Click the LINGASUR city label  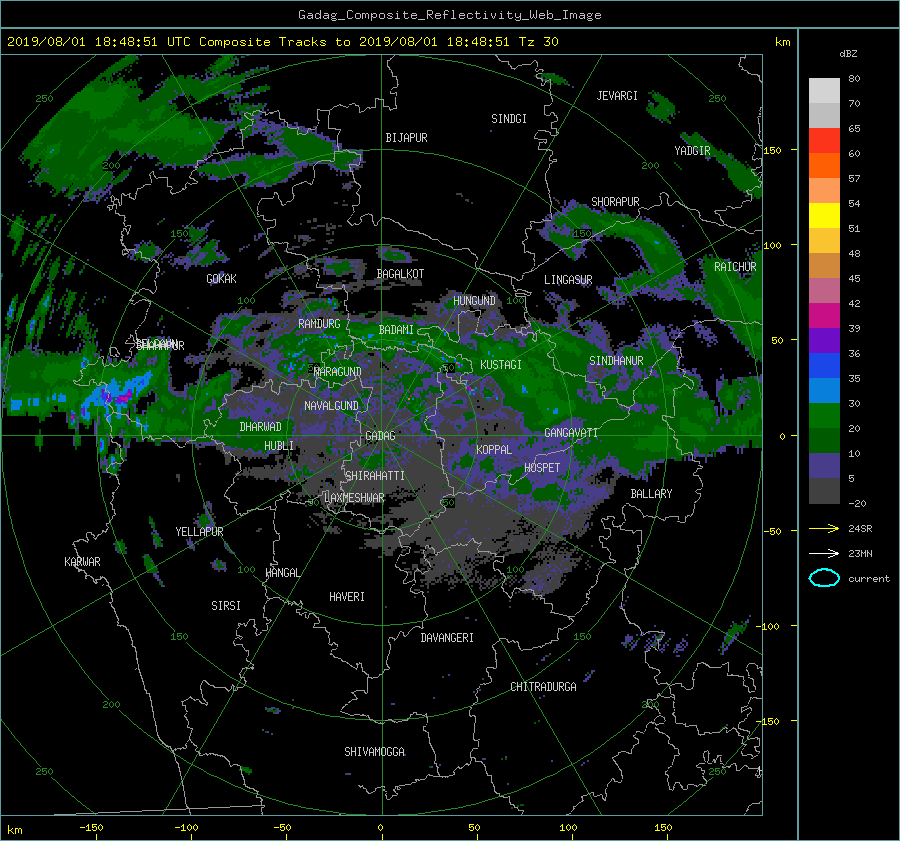(x=568, y=280)
